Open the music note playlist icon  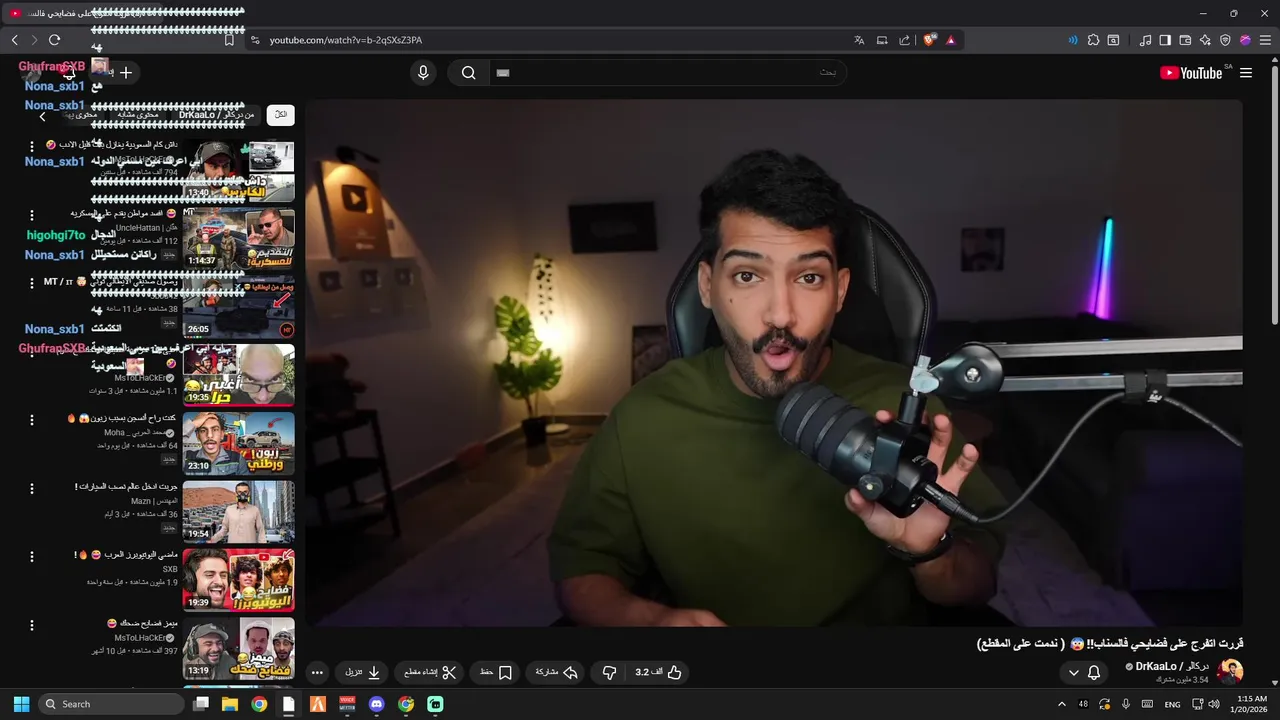coord(1146,40)
